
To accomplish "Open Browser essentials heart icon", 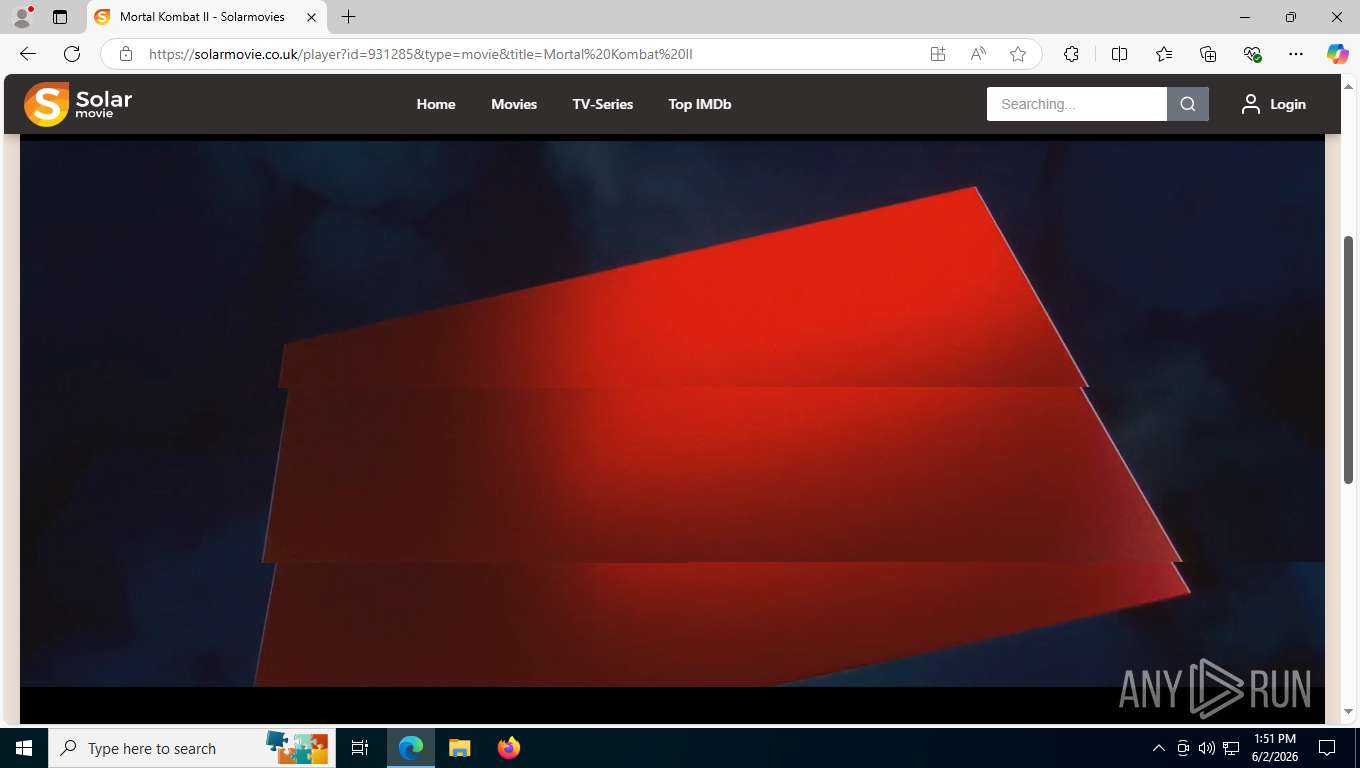I will (x=1252, y=54).
